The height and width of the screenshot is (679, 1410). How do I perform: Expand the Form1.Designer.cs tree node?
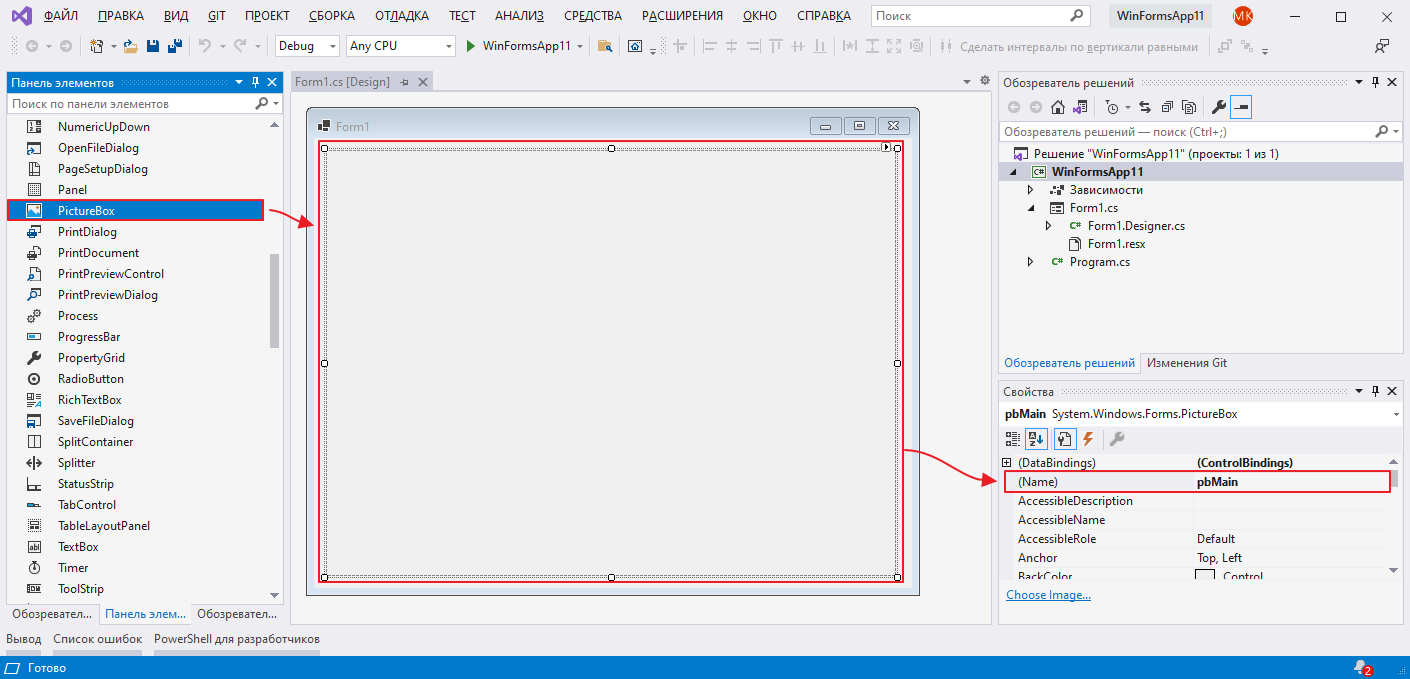point(1048,226)
